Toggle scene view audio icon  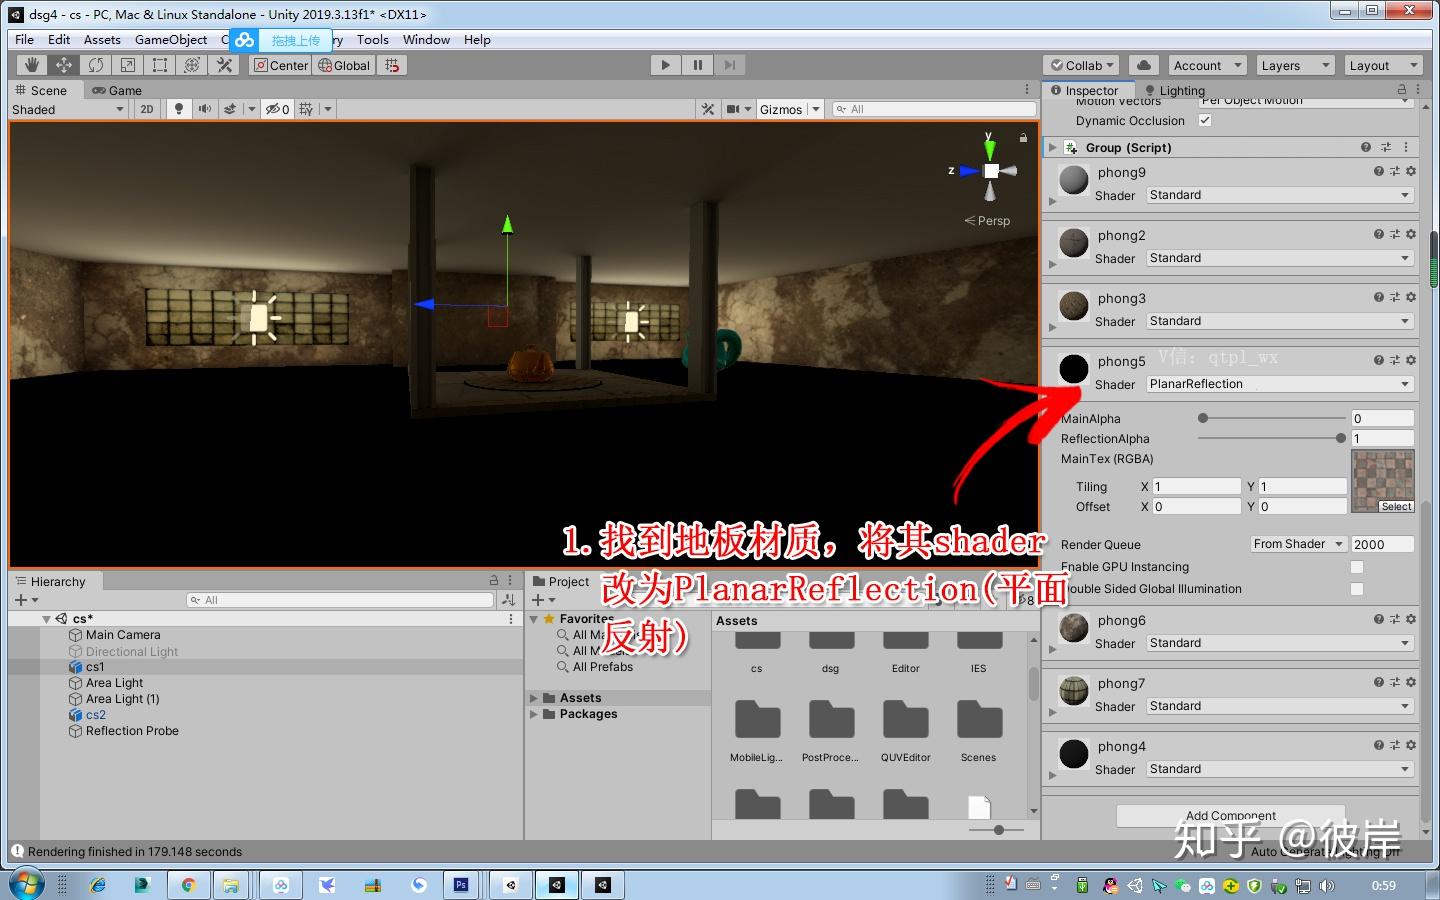[206, 109]
